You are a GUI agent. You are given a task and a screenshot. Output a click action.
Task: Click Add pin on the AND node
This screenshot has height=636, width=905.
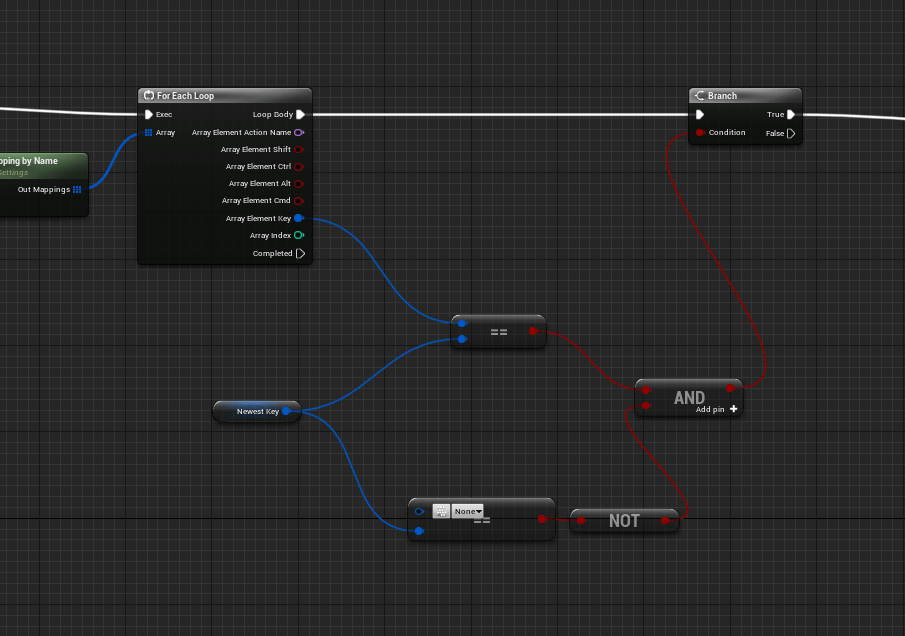coord(717,409)
